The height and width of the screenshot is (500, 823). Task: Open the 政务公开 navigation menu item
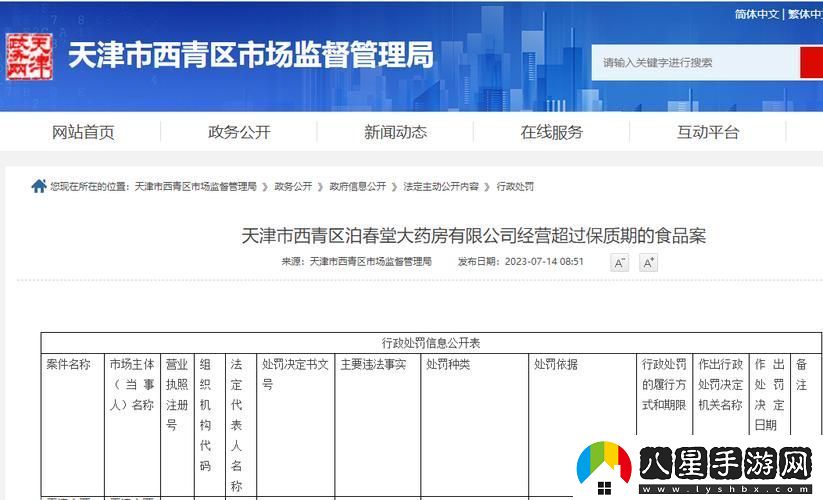pyautogui.click(x=239, y=132)
